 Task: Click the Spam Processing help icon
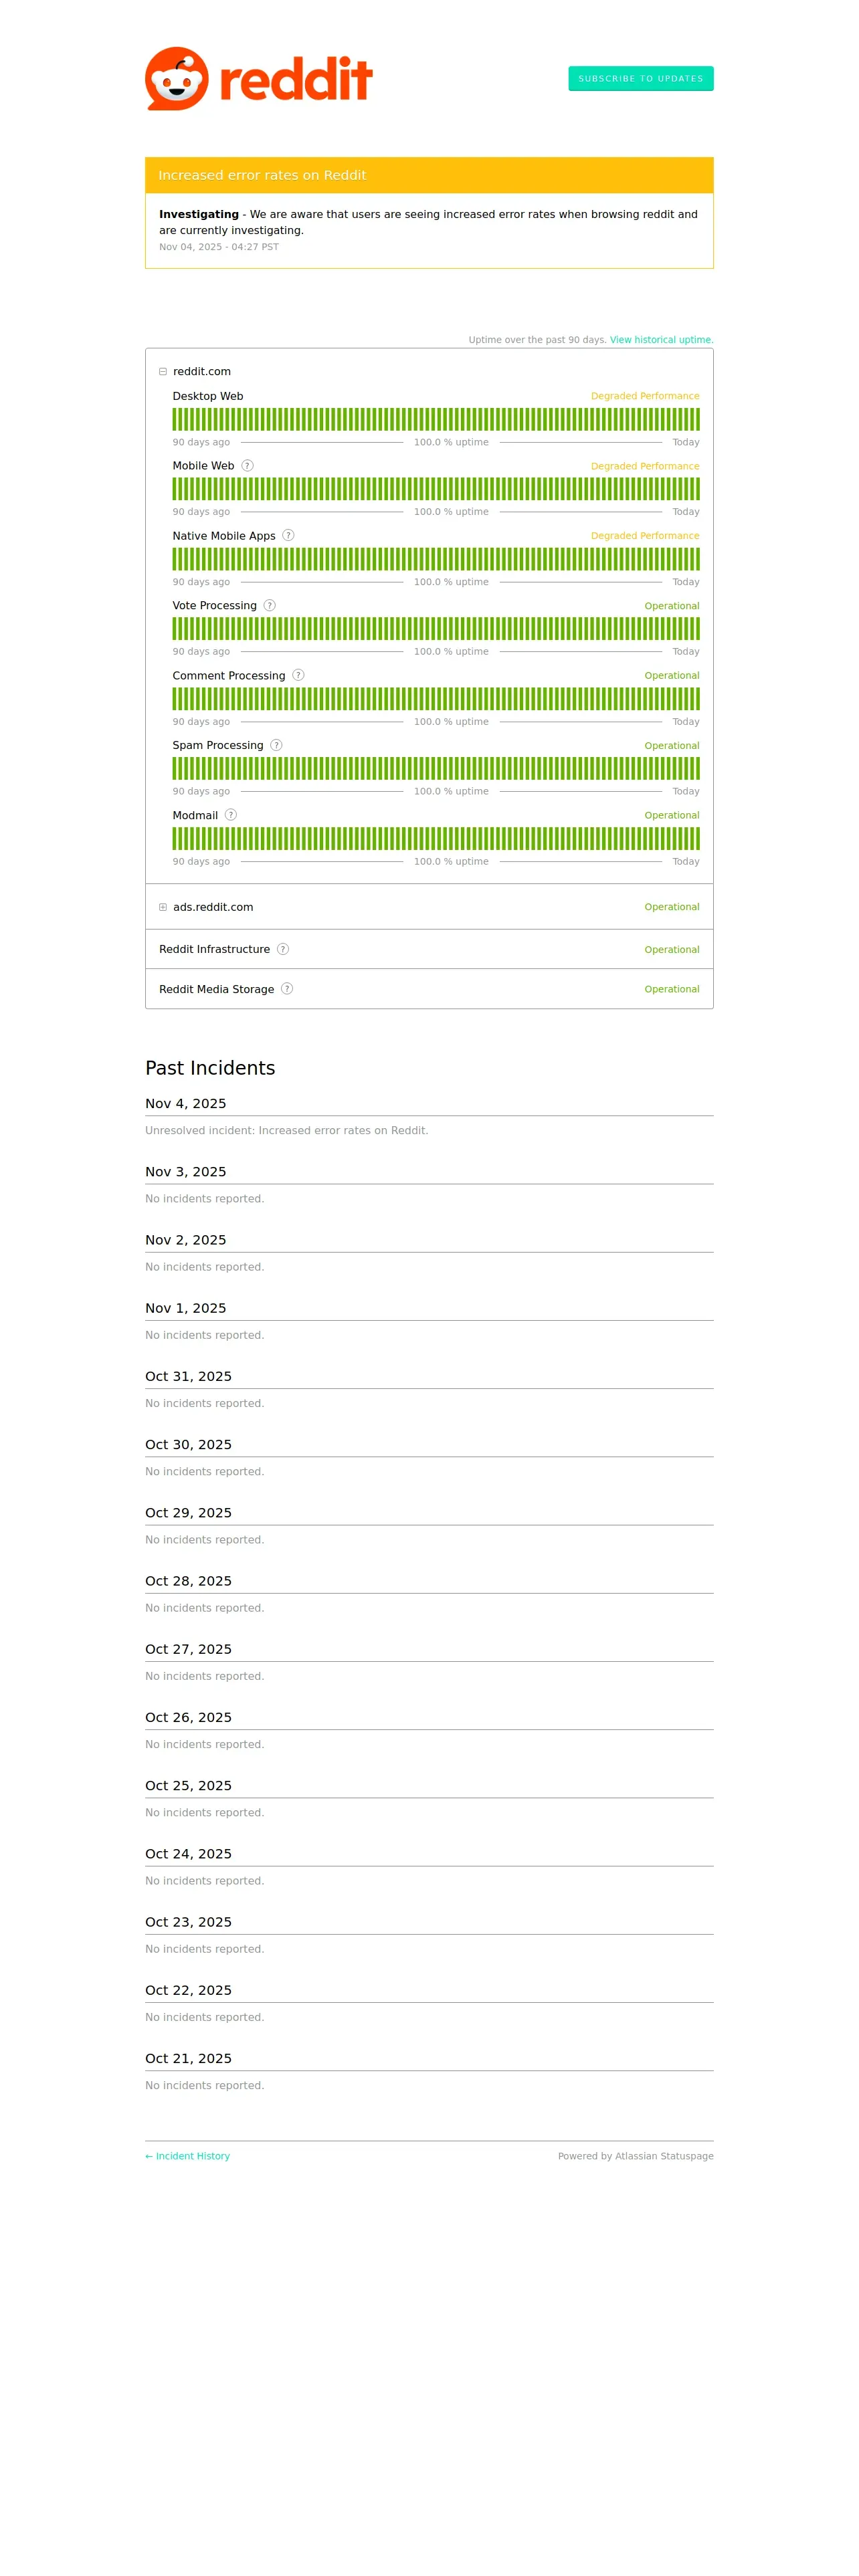click(277, 746)
